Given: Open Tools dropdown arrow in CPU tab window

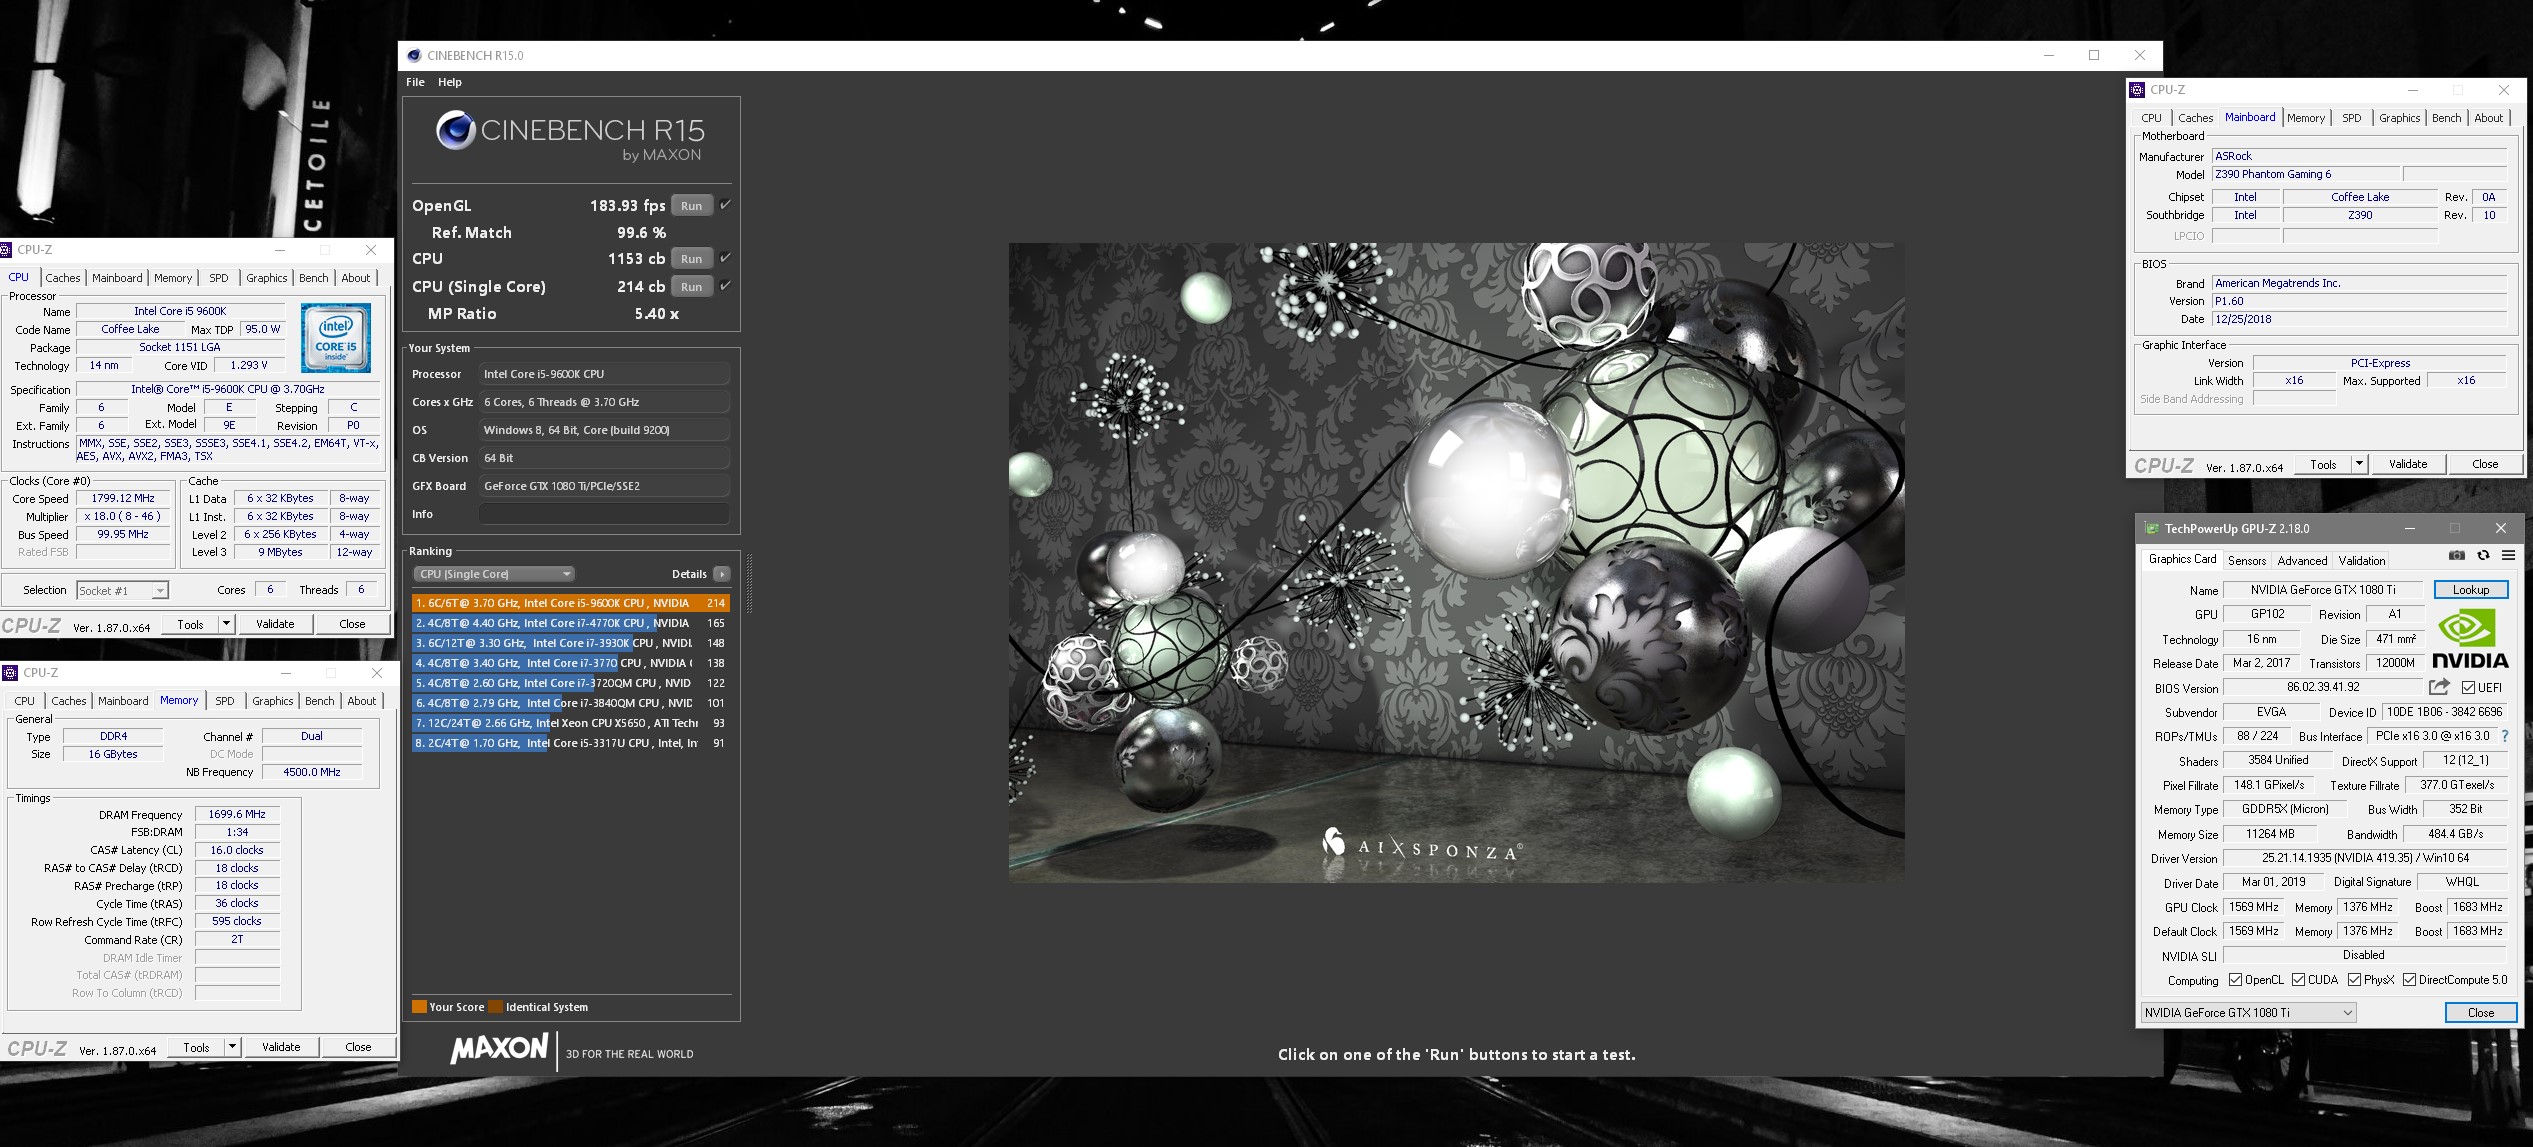Looking at the screenshot, I should [x=227, y=624].
